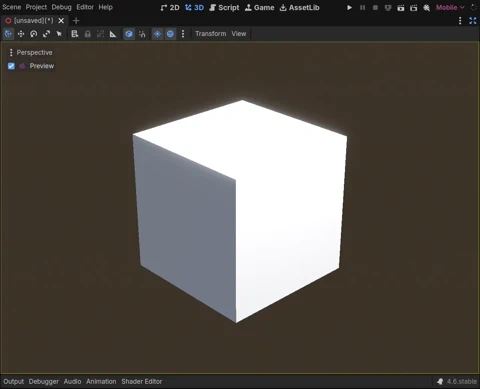Open the viewport Perspective options menu
480x389 pixels.
pyautogui.click(x=31, y=52)
